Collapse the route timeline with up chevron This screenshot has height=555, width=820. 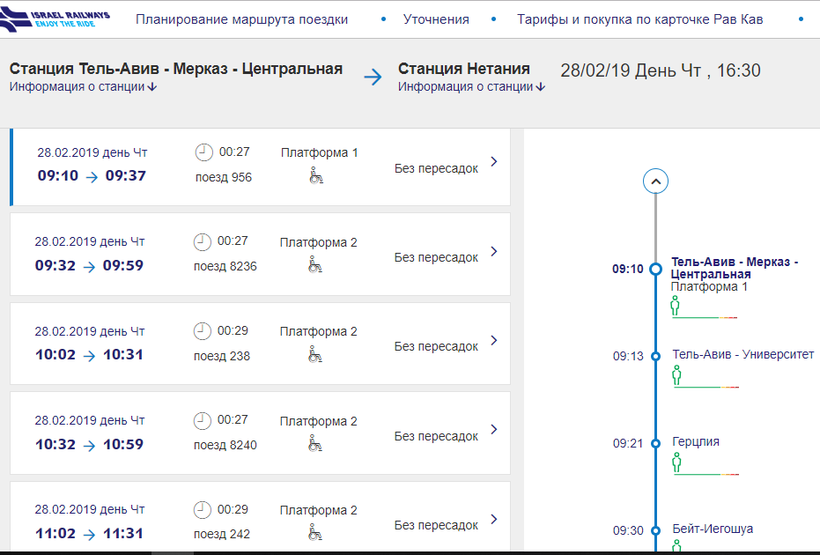655,181
